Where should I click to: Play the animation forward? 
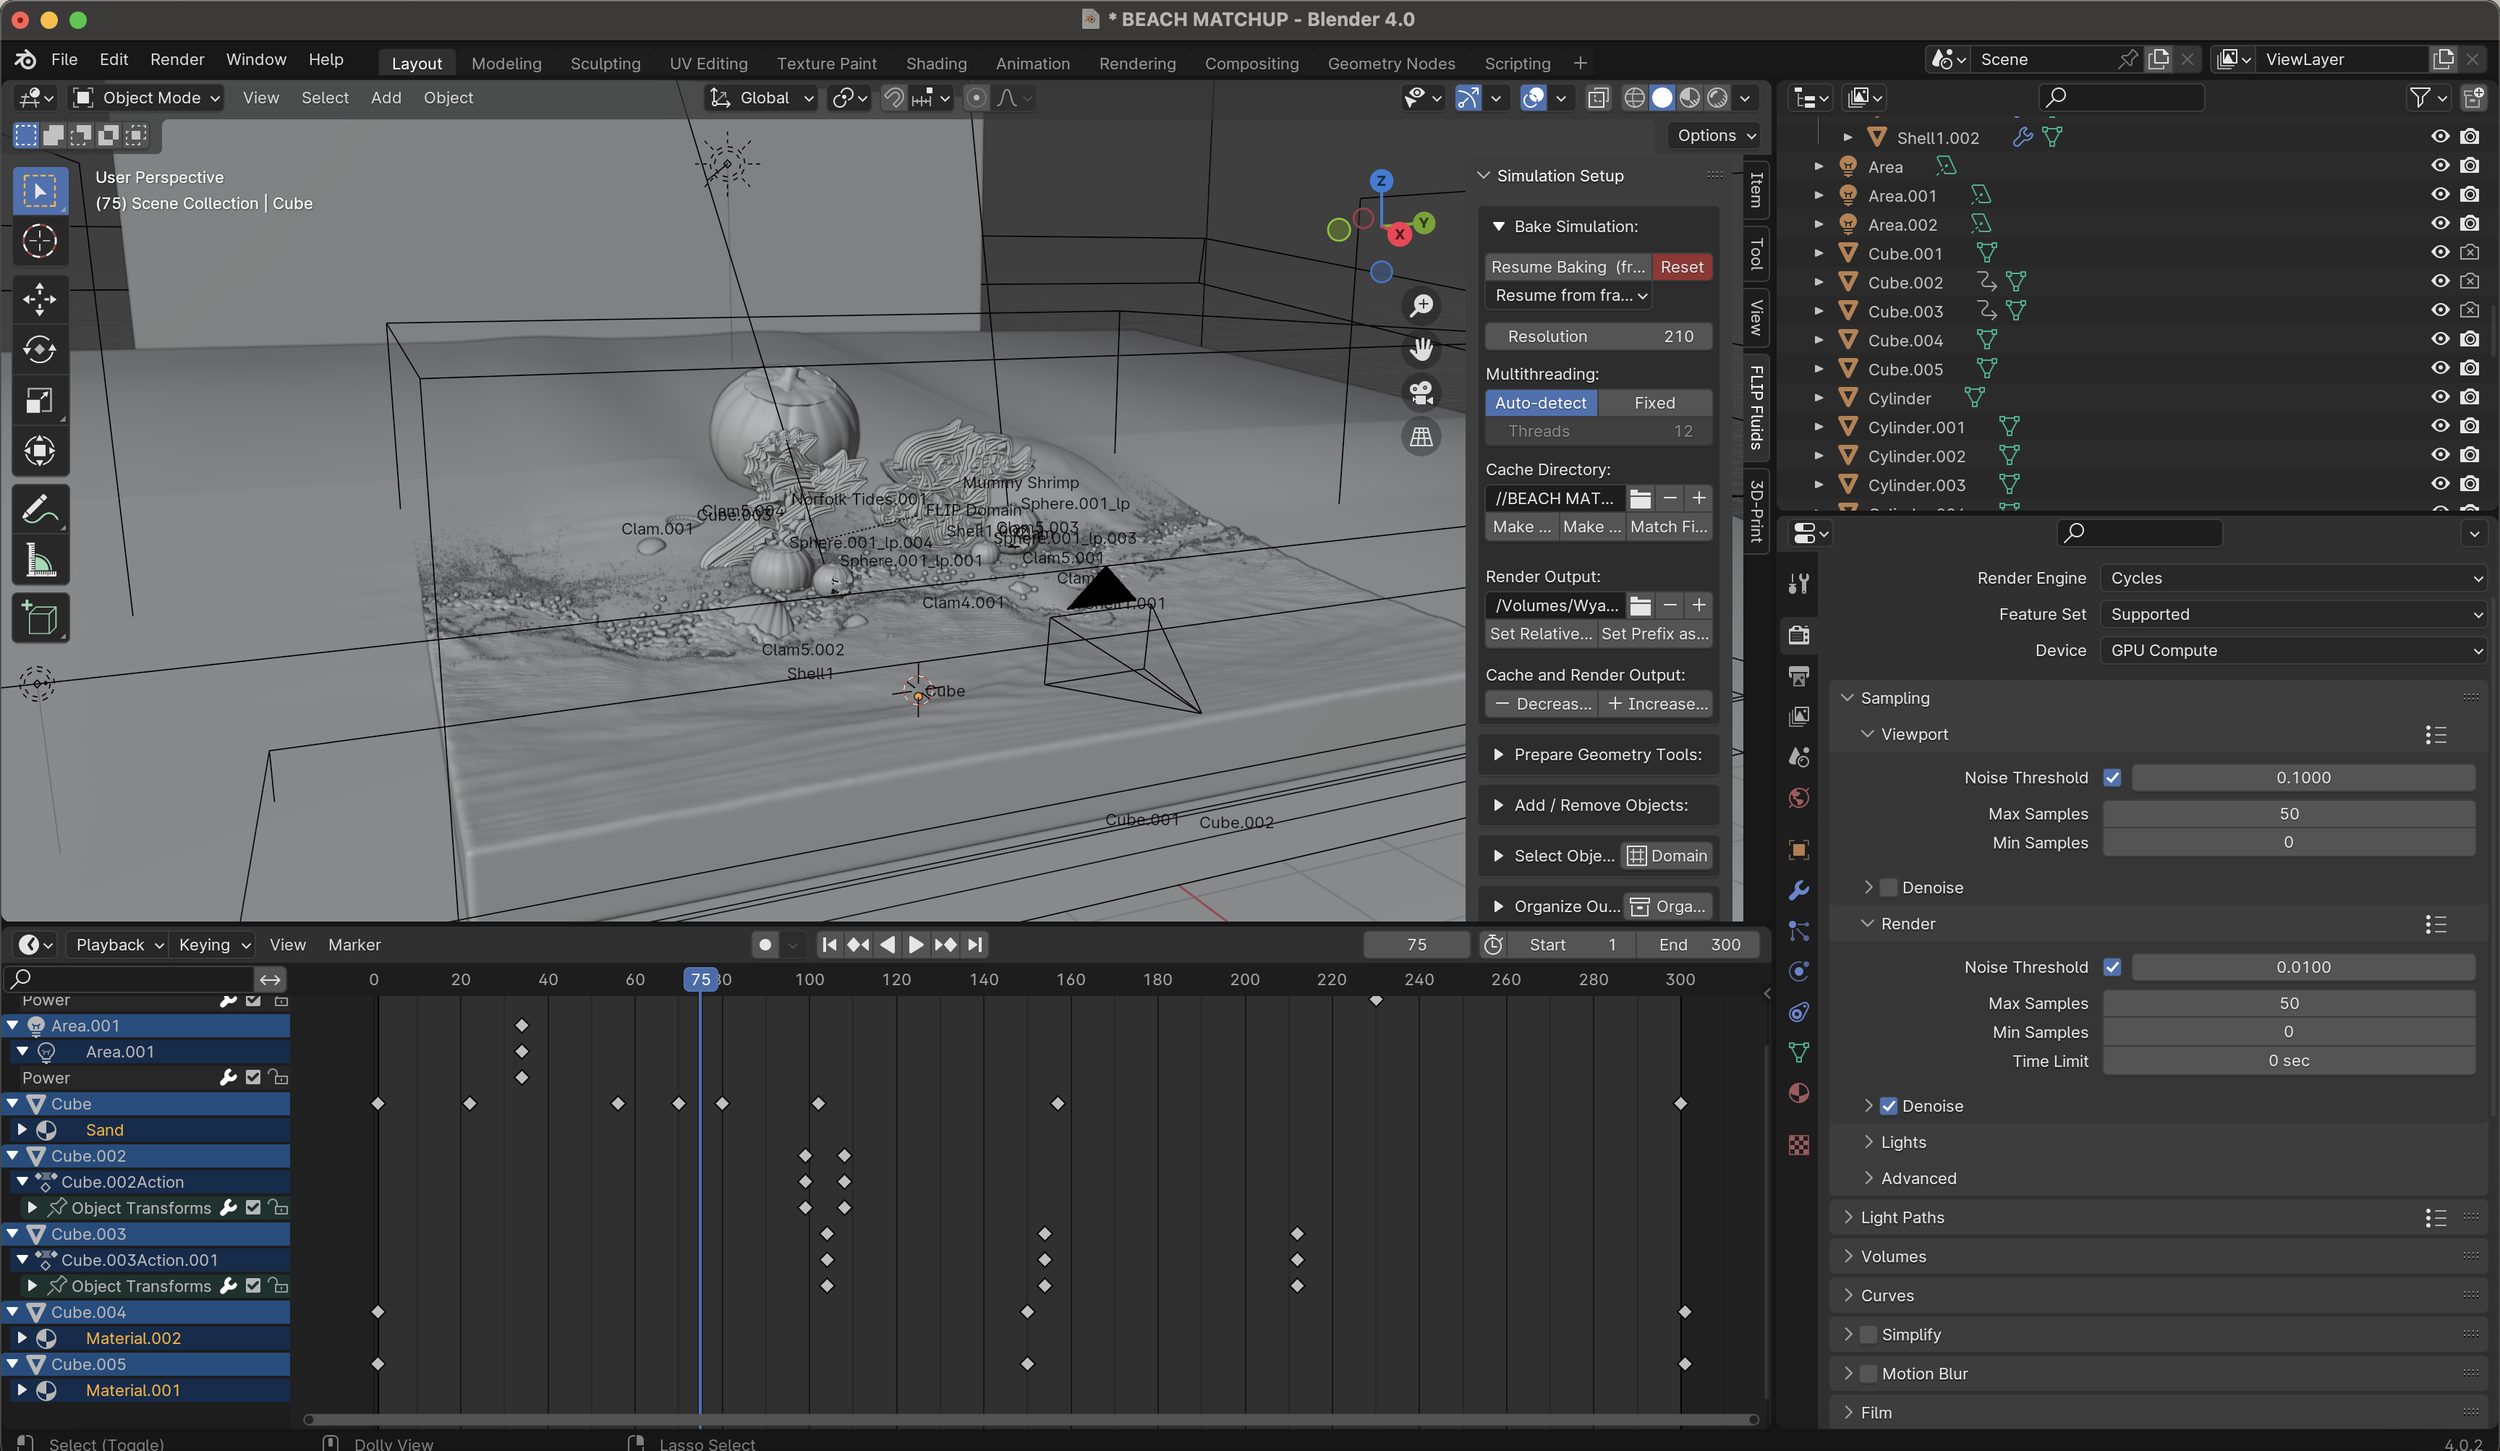tap(916, 944)
